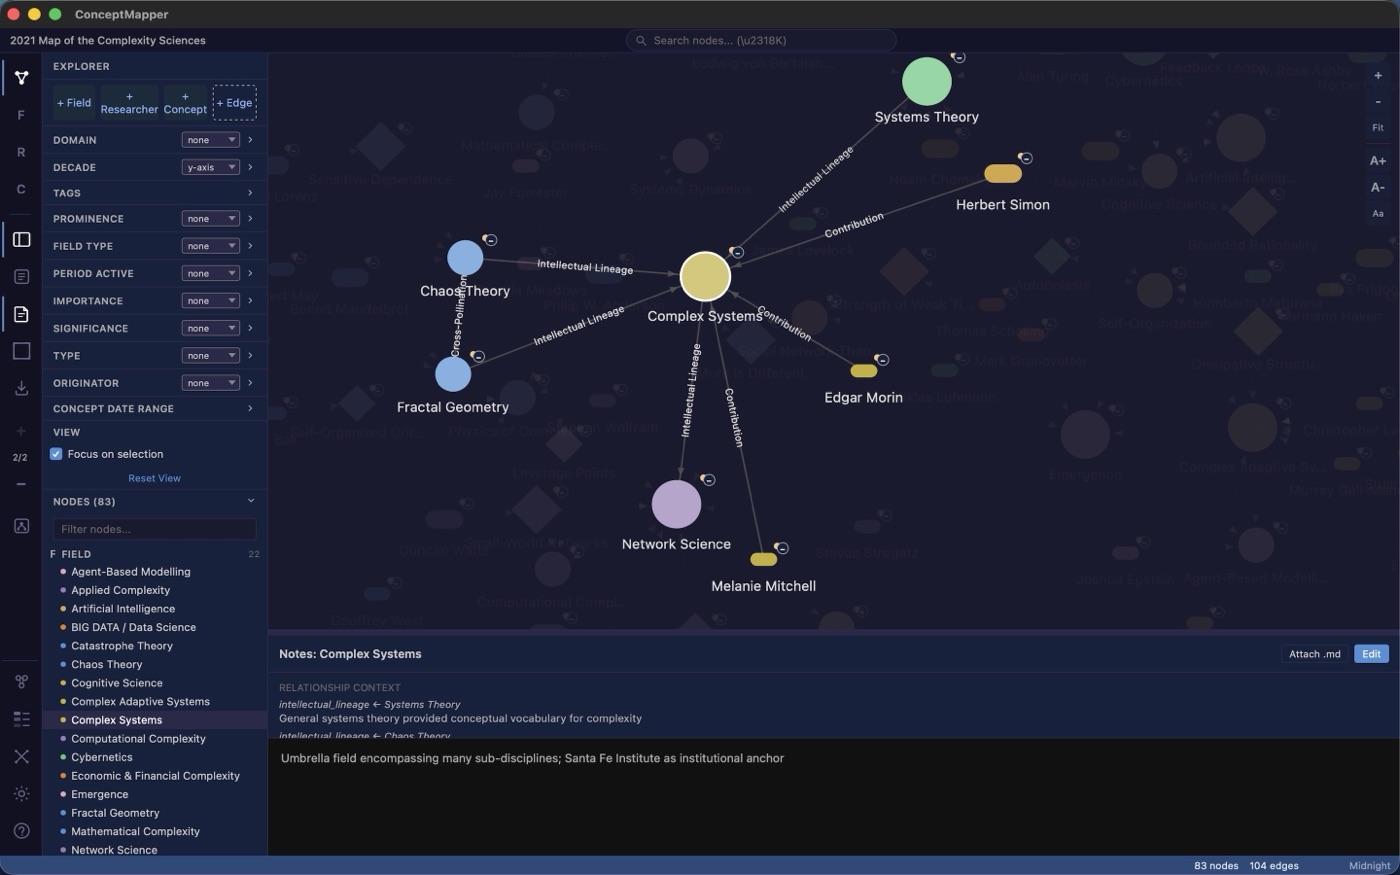Viewport: 1400px width, 875px height.
Task: Collapse the Fractal Geometry node toggle
Action: point(477,357)
